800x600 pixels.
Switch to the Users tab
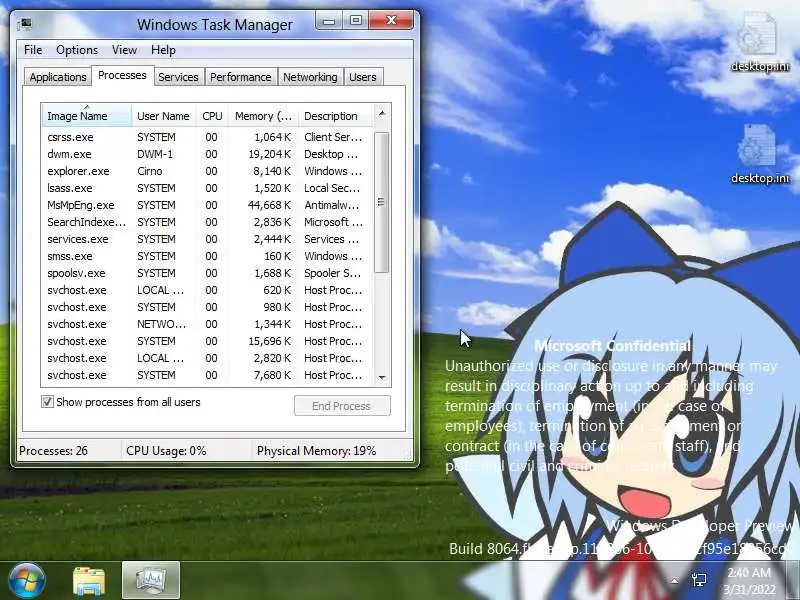tap(363, 77)
